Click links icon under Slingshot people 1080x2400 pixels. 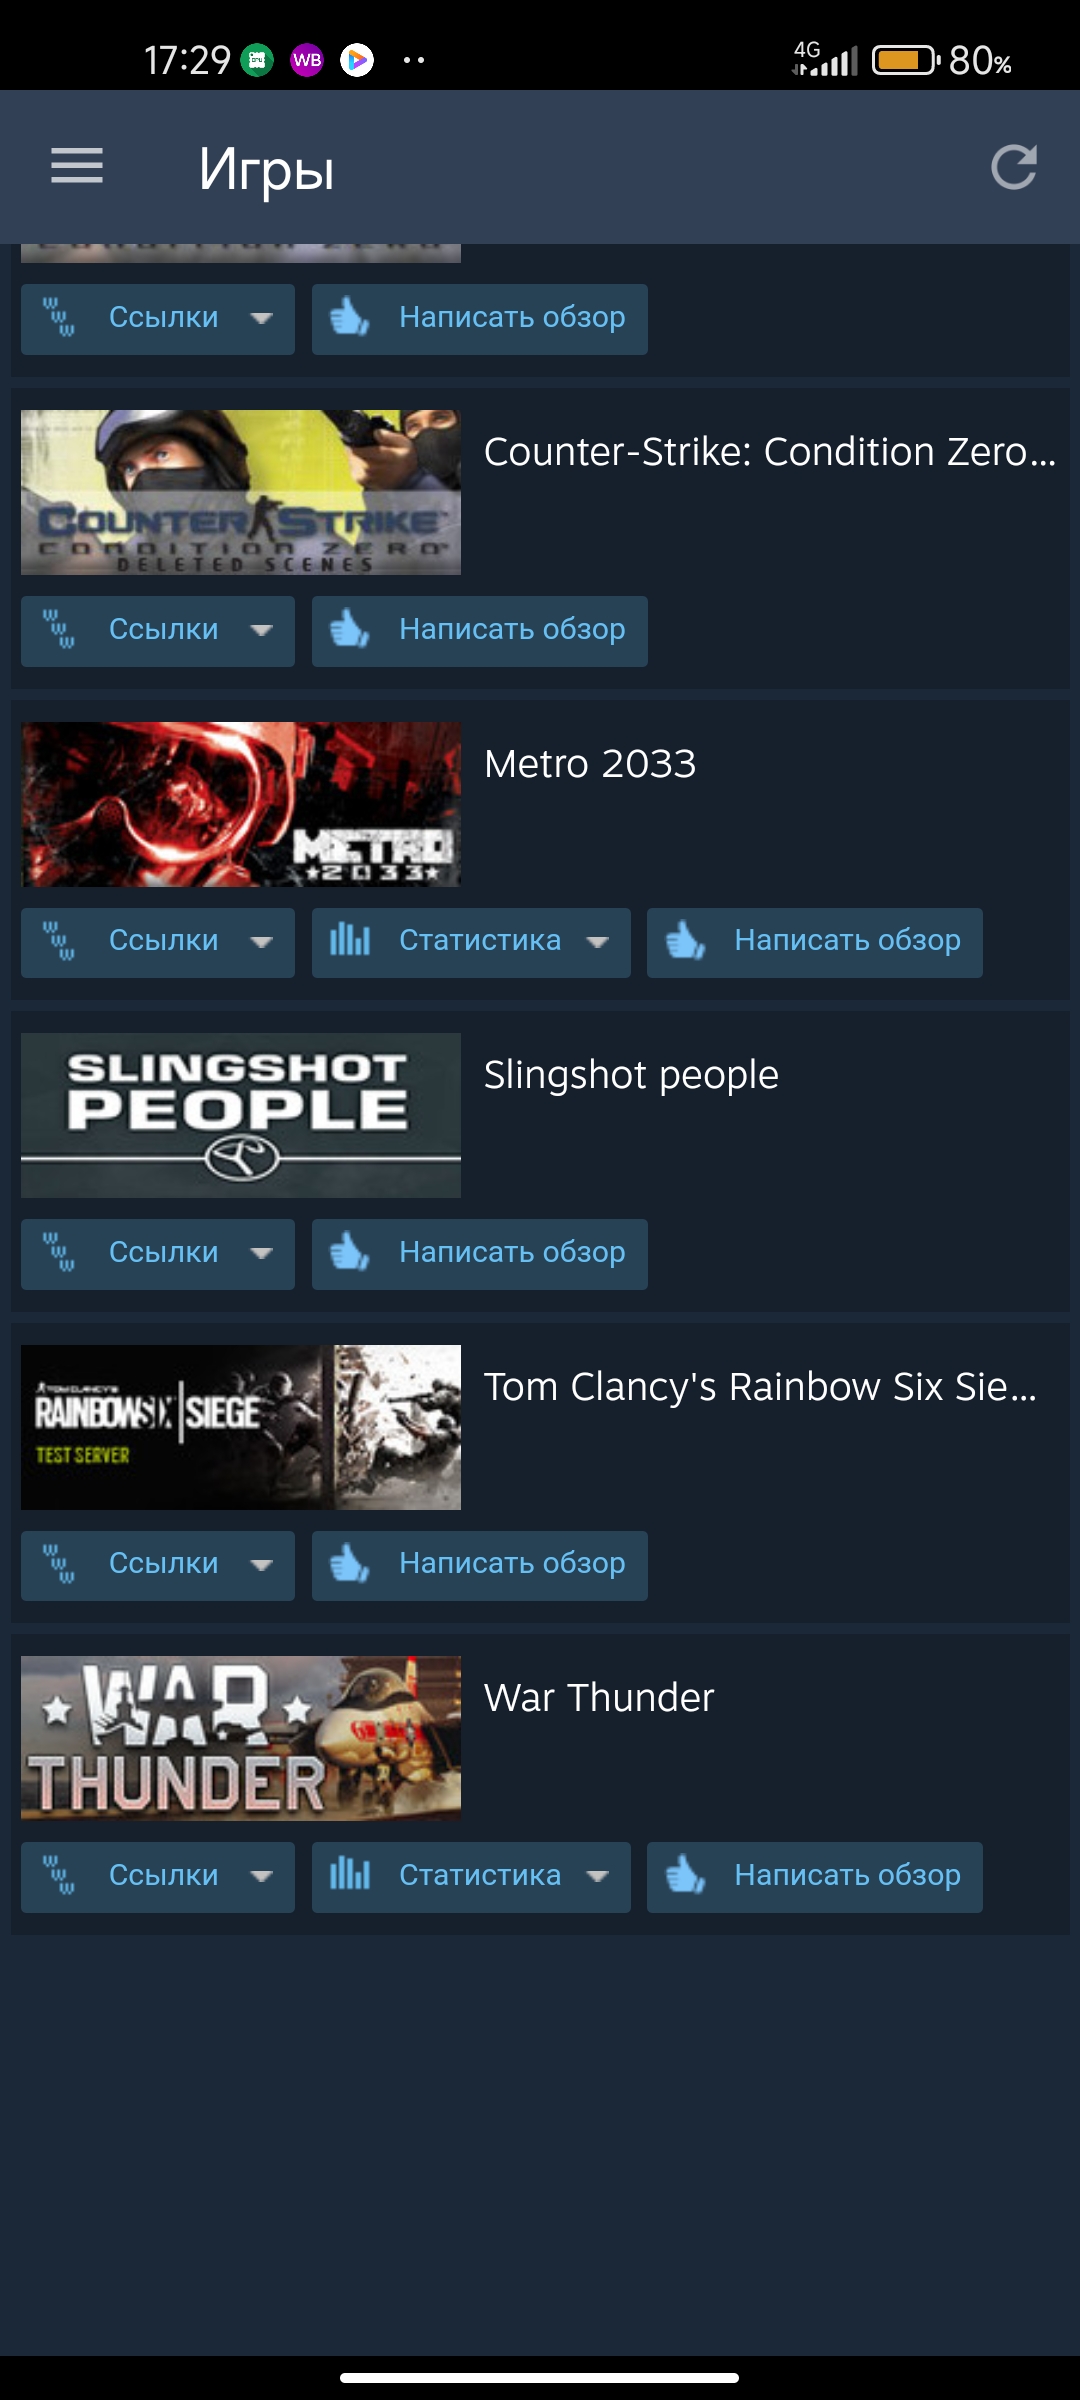coord(59,1252)
